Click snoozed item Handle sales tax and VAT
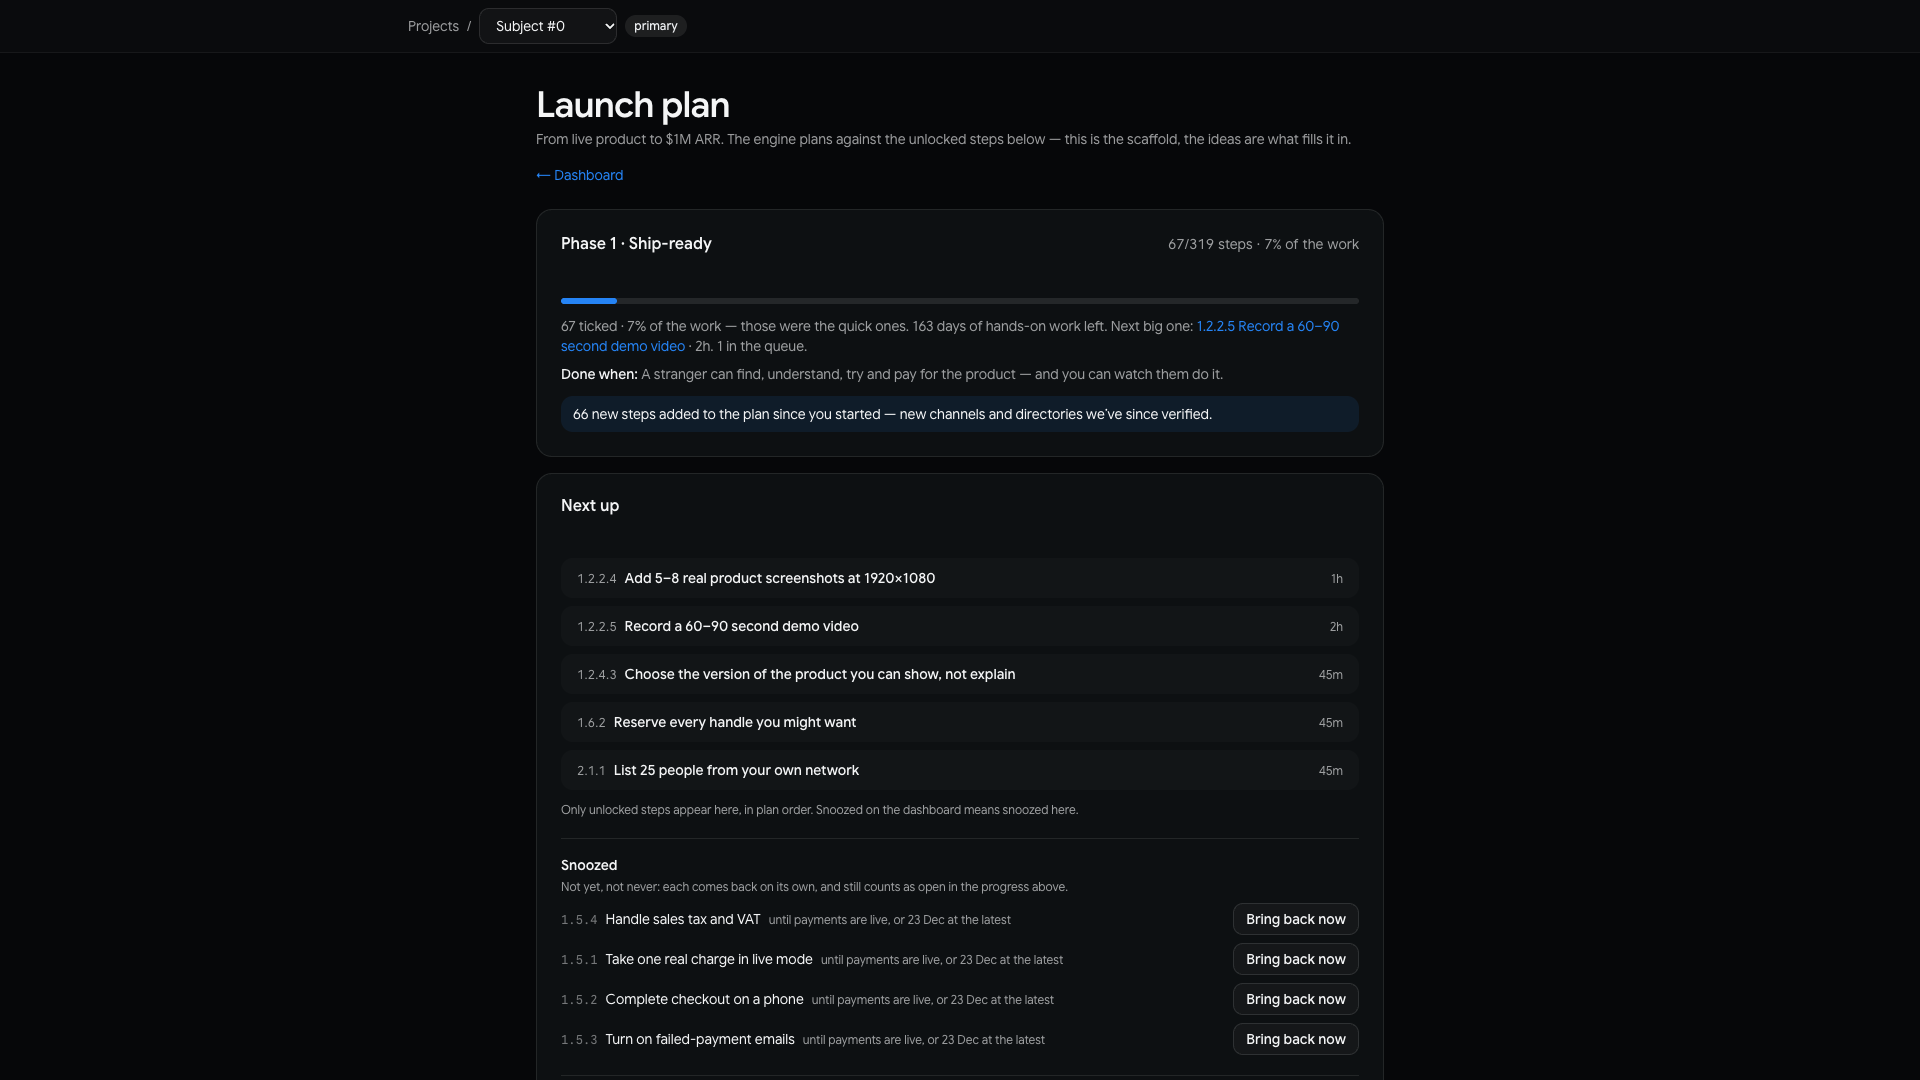 point(683,919)
